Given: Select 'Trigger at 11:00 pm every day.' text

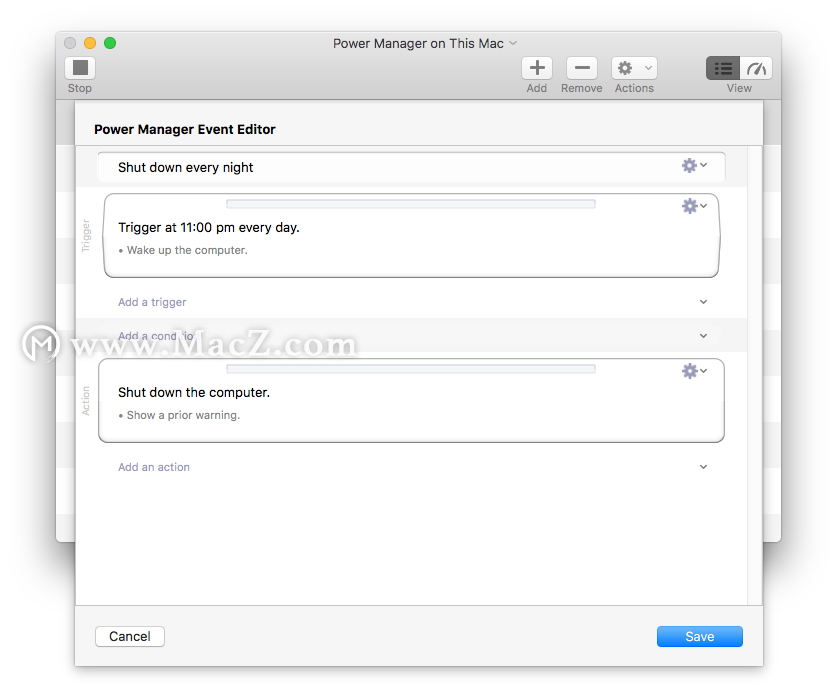Looking at the screenshot, I should point(209,228).
